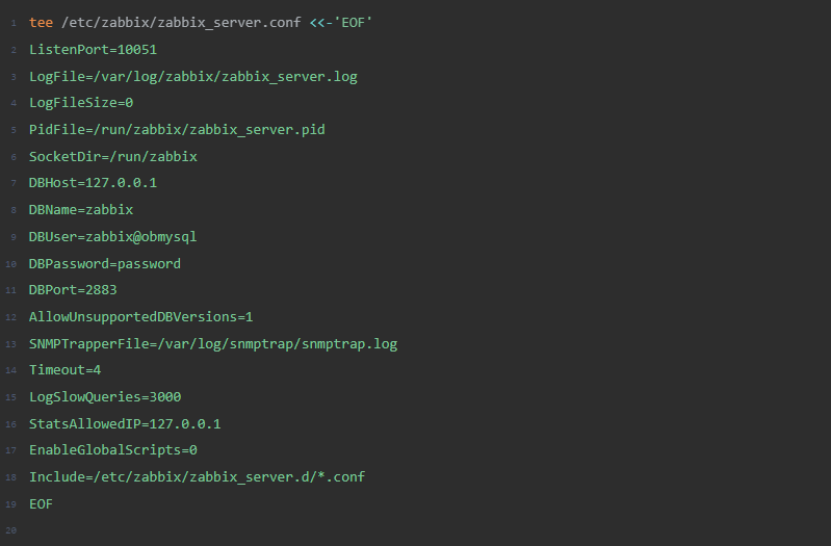Place cursor on the LogFile path line
The height and width of the screenshot is (546, 831).
pos(192,76)
